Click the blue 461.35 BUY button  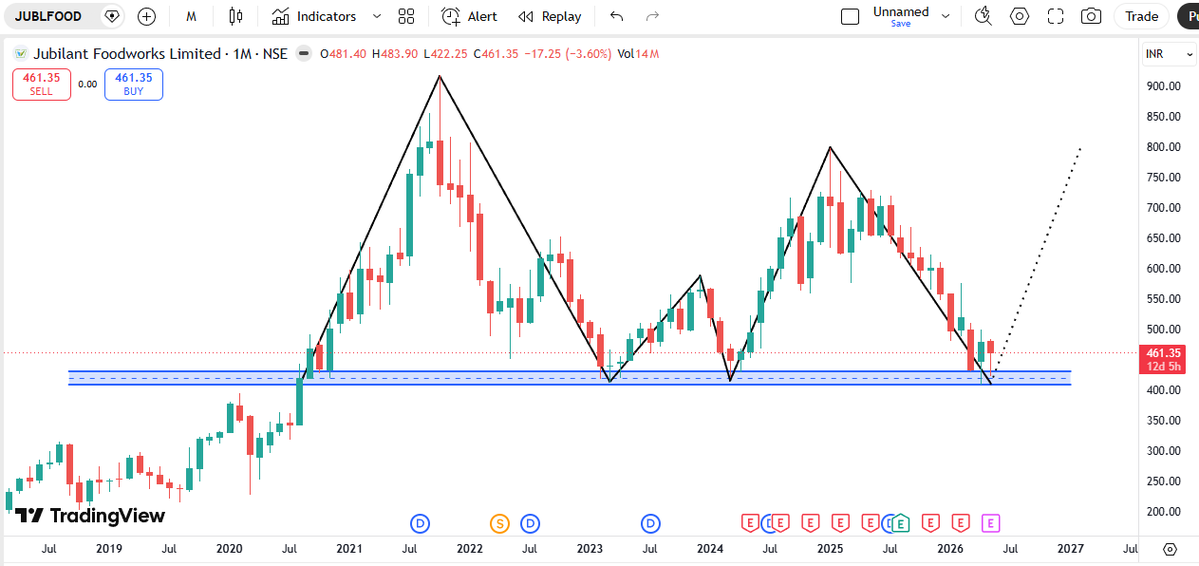click(x=134, y=84)
